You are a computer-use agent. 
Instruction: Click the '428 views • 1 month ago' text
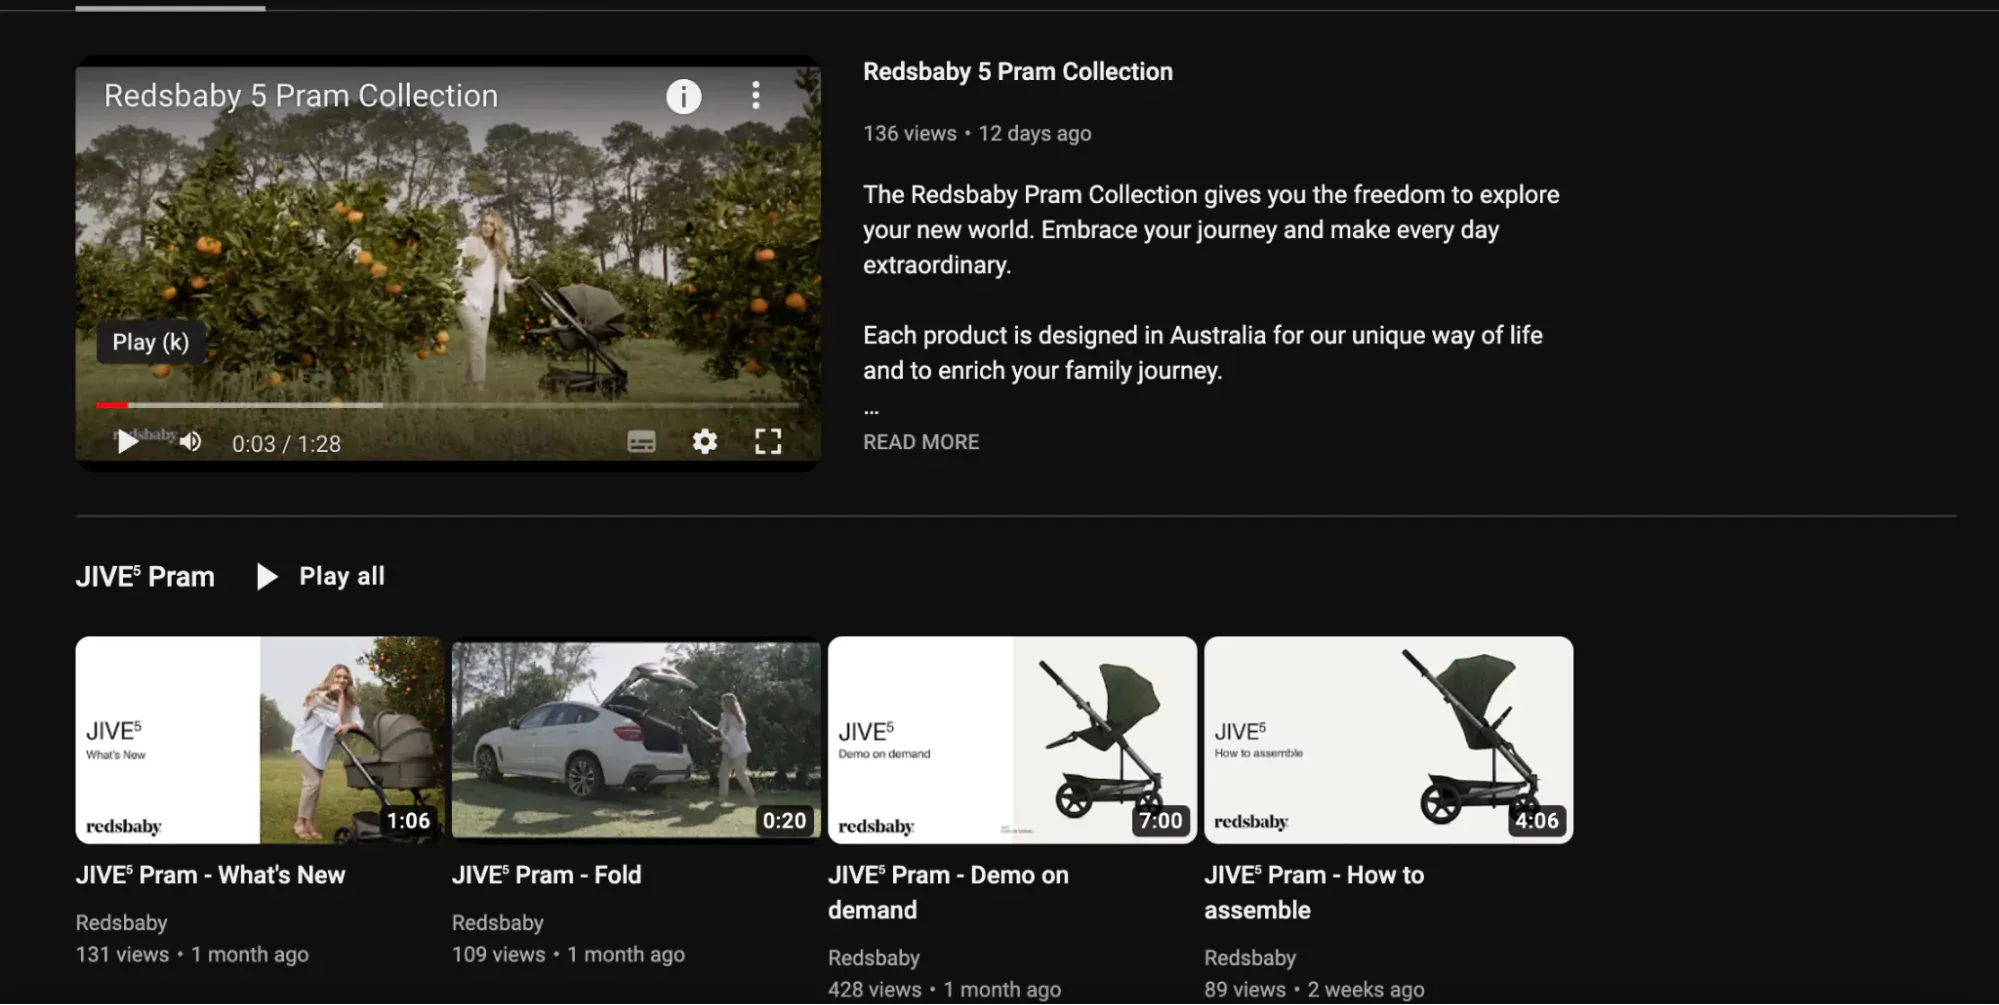(x=944, y=990)
